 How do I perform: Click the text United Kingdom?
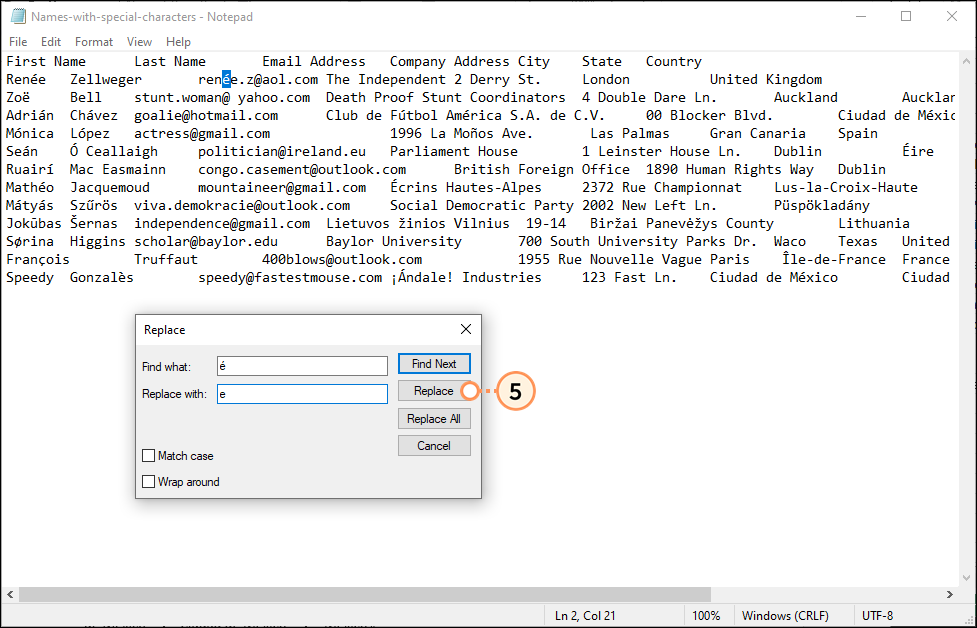pos(766,80)
